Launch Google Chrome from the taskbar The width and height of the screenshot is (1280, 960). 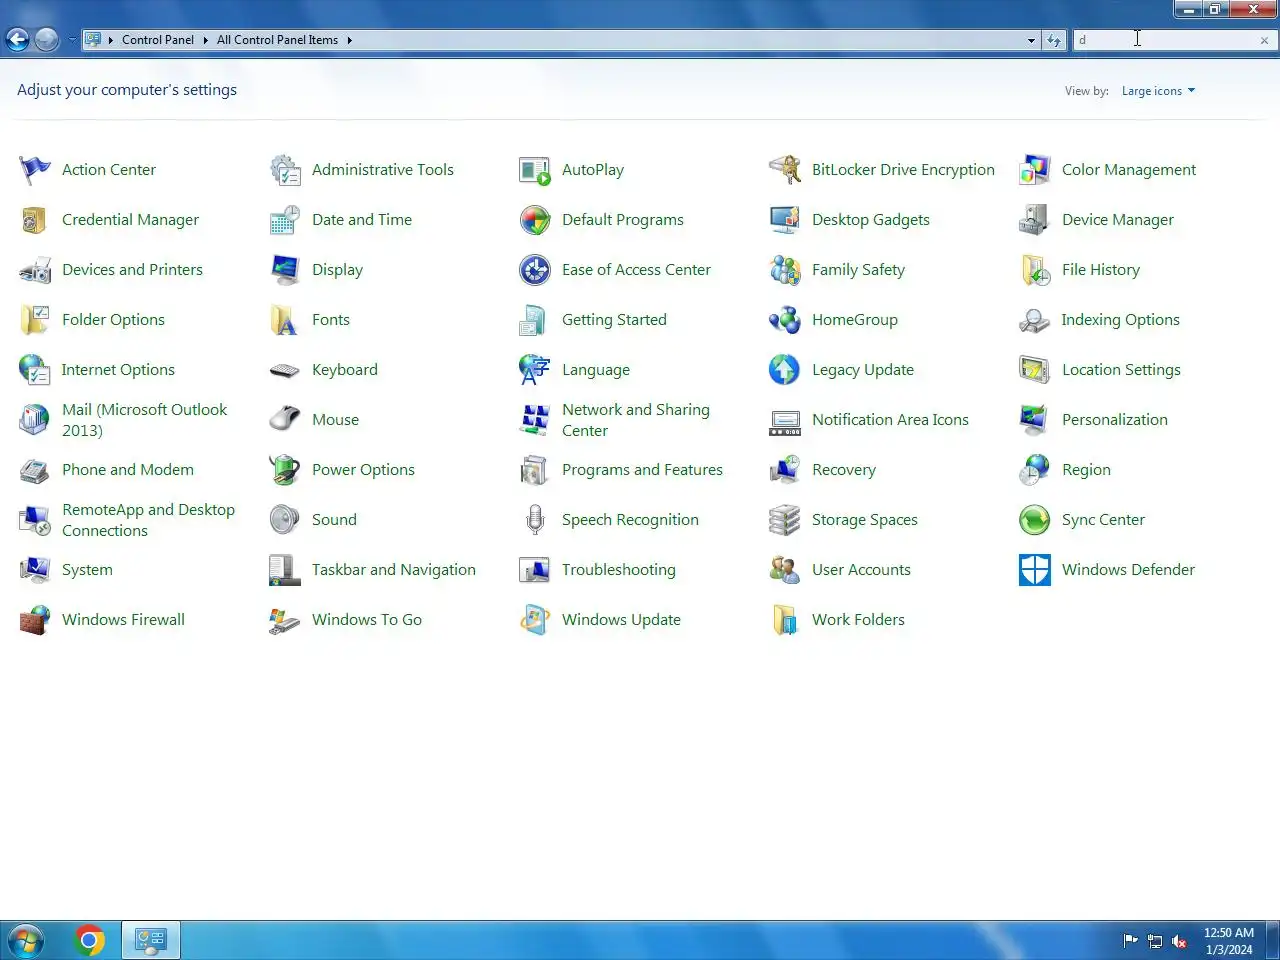(x=89, y=940)
